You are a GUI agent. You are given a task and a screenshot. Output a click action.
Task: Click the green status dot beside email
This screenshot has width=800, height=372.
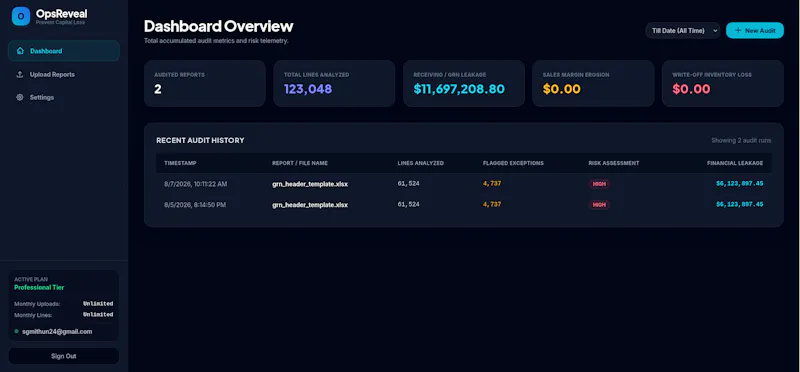pos(17,331)
